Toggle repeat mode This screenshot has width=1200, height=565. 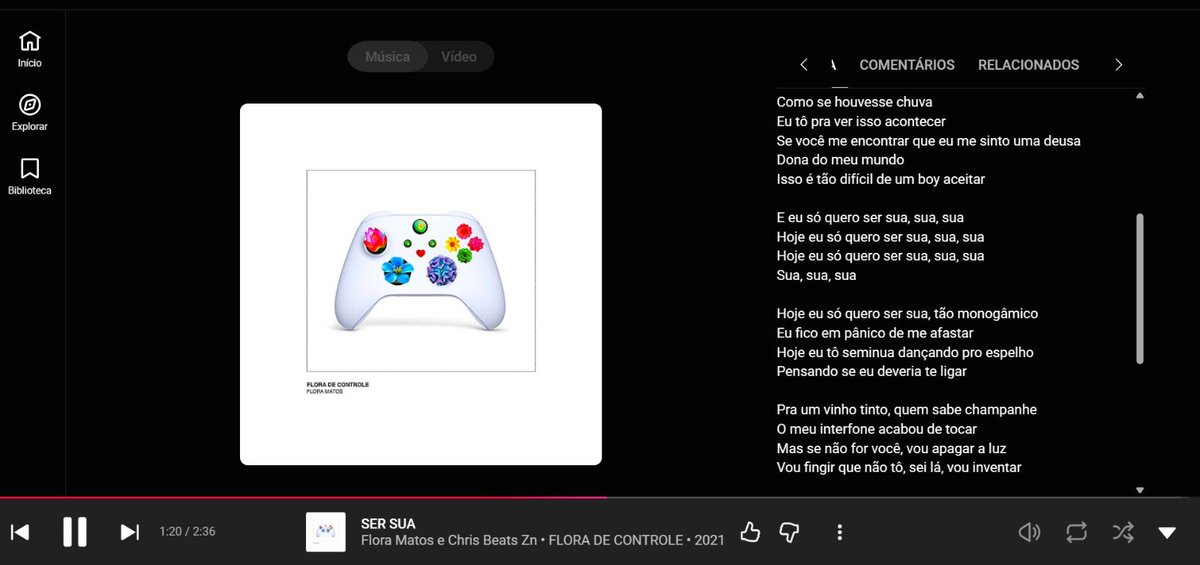[x=1076, y=532]
